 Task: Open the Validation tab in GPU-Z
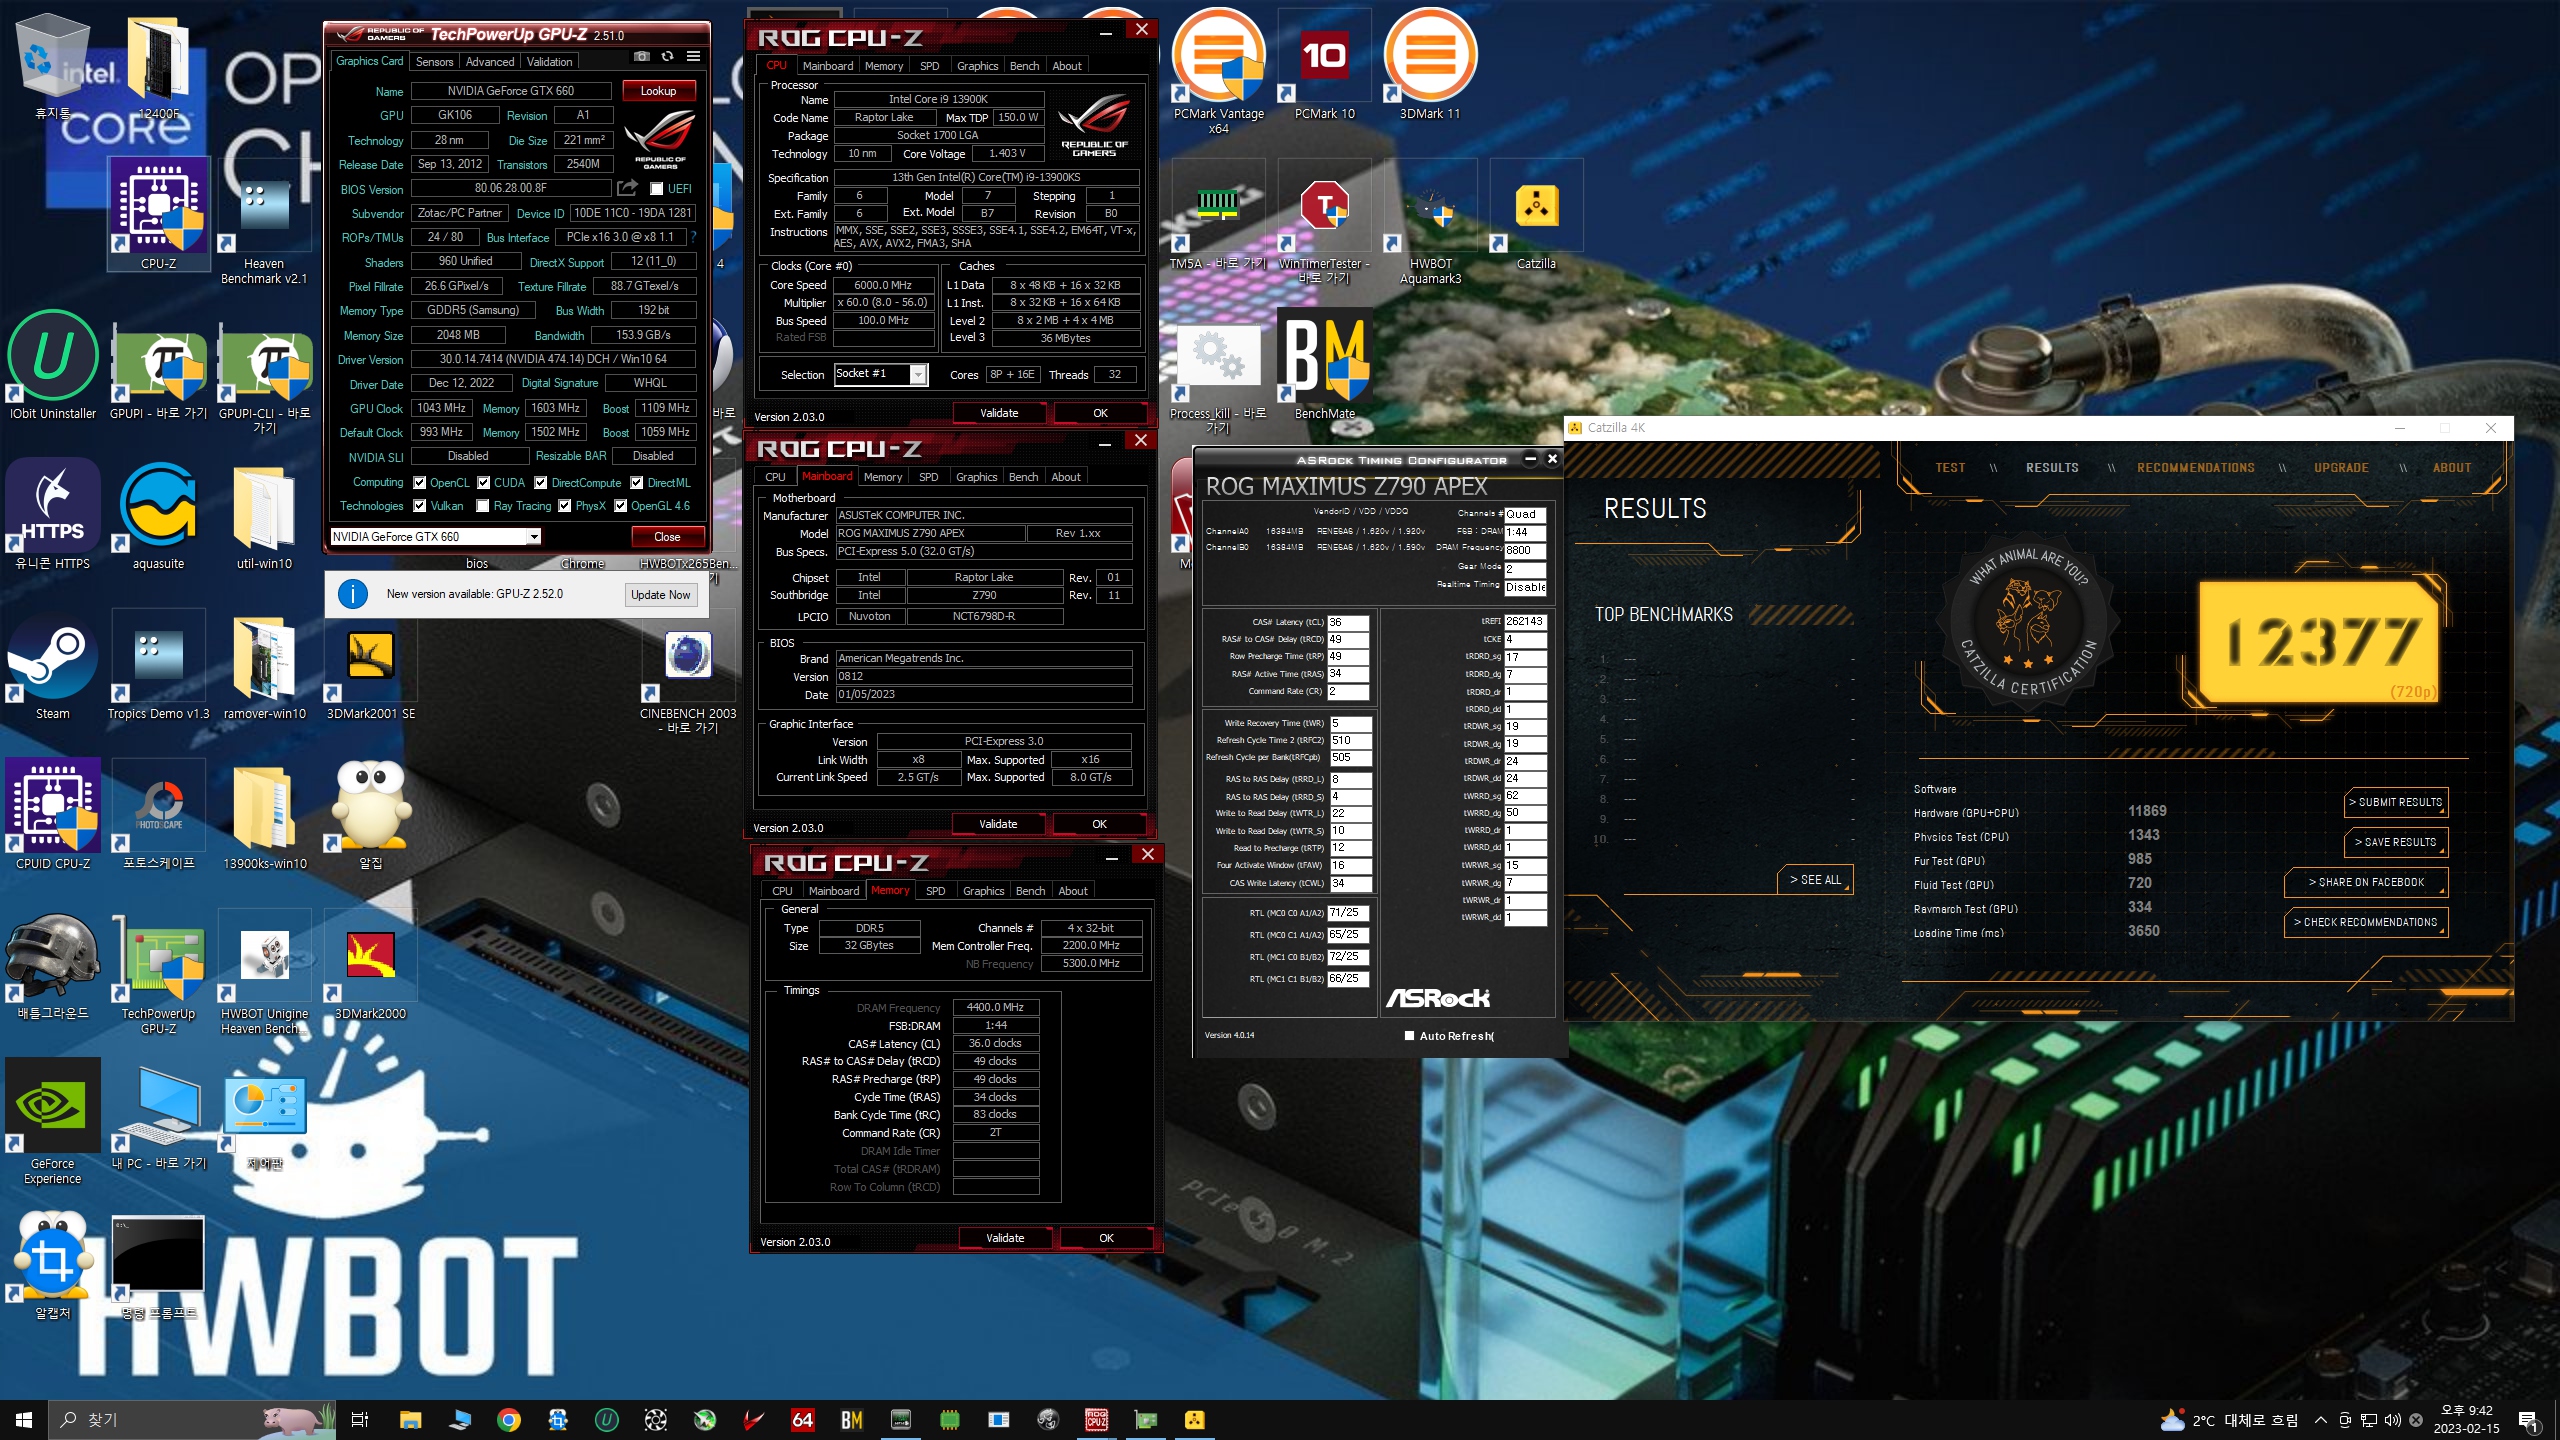pos(550,62)
